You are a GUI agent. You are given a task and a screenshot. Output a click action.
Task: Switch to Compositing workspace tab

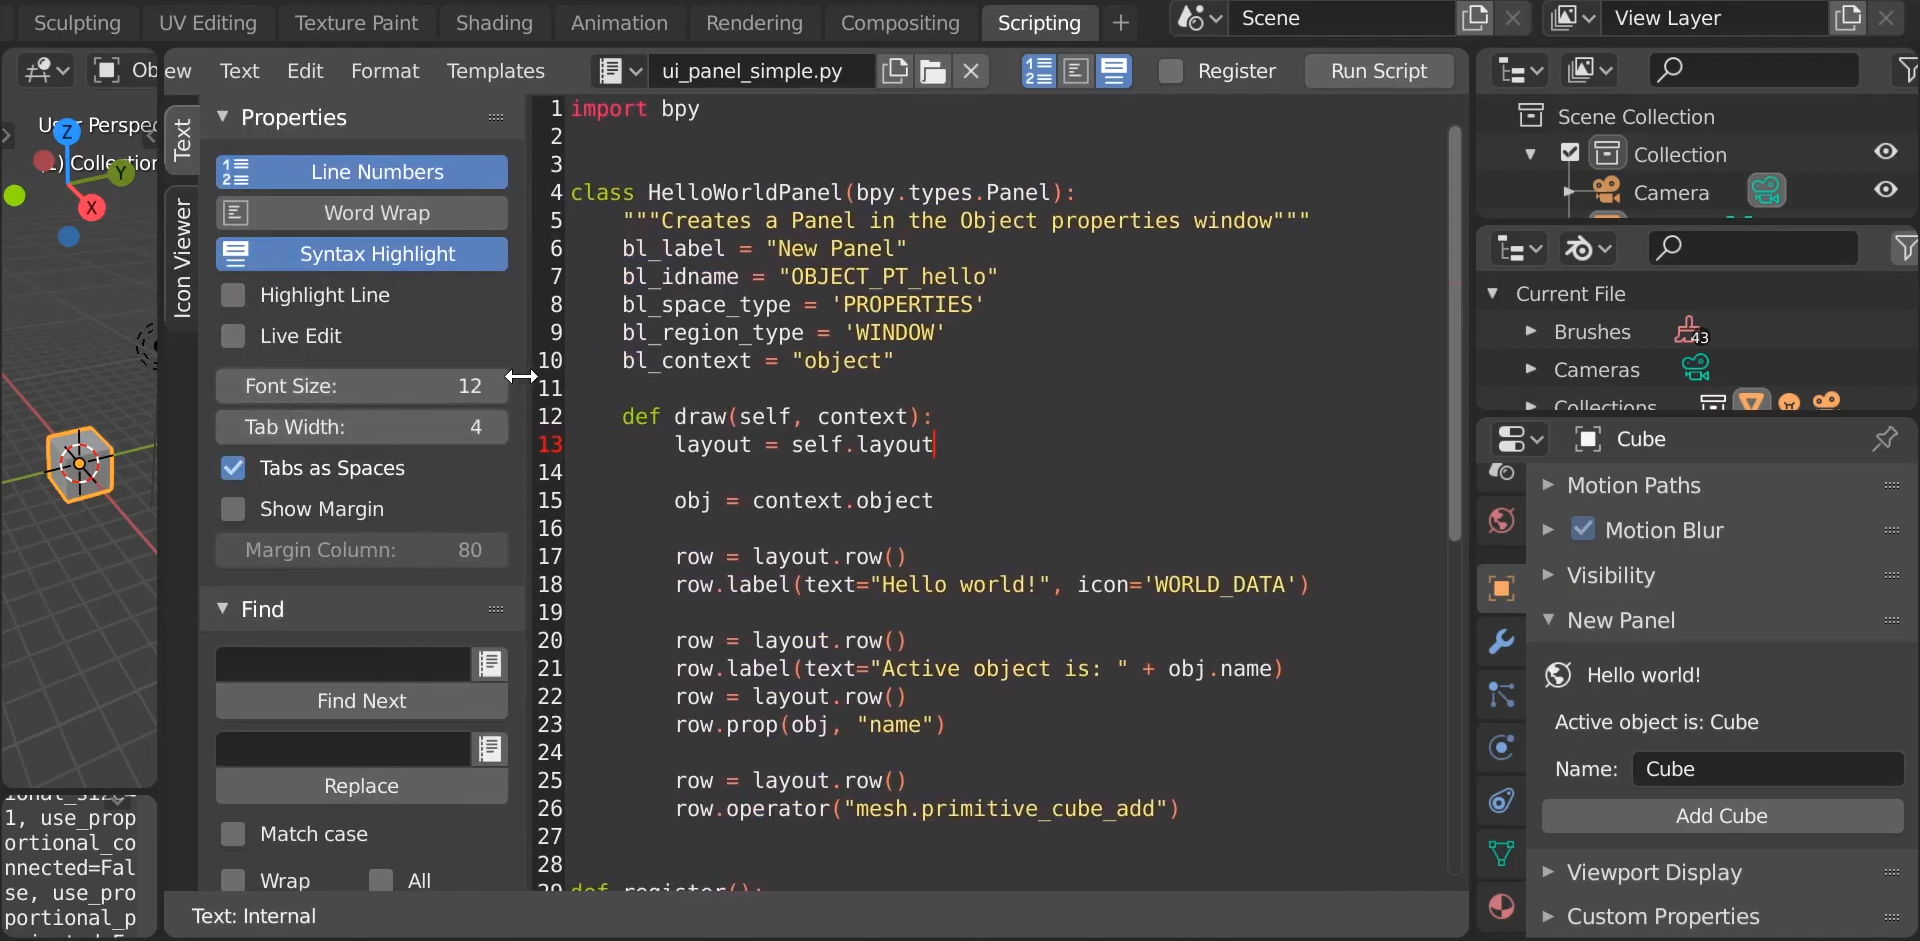[x=899, y=22]
